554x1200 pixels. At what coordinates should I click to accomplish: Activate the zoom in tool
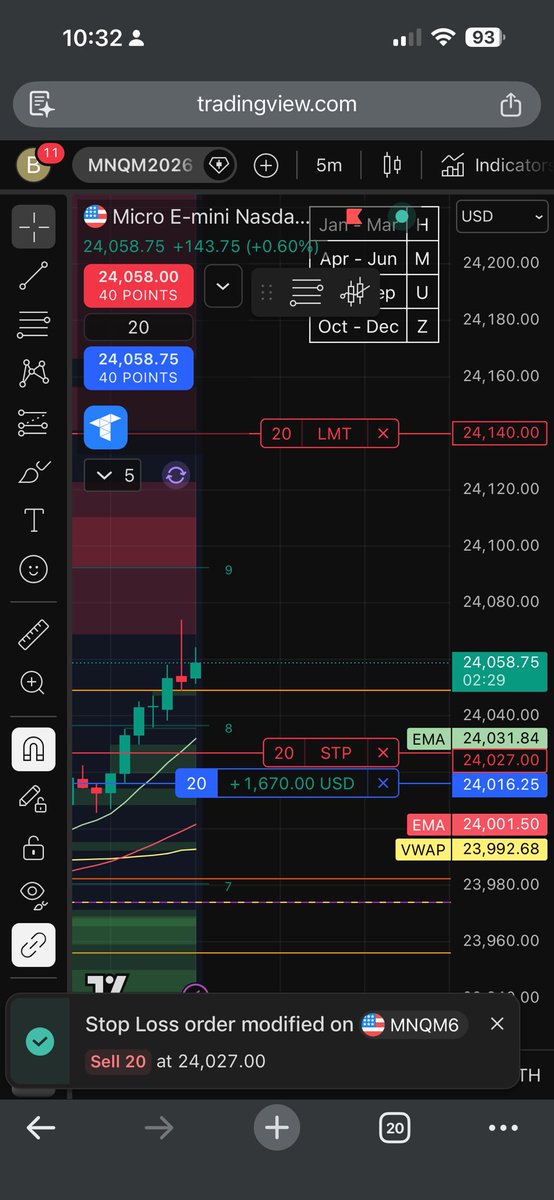coord(33,683)
